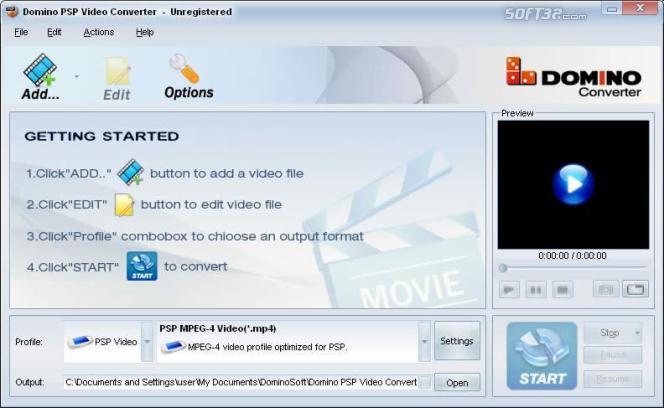Image resolution: width=664 pixels, height=408 pixels.
Task: Open the Edit menu
Action: point(54,32)
